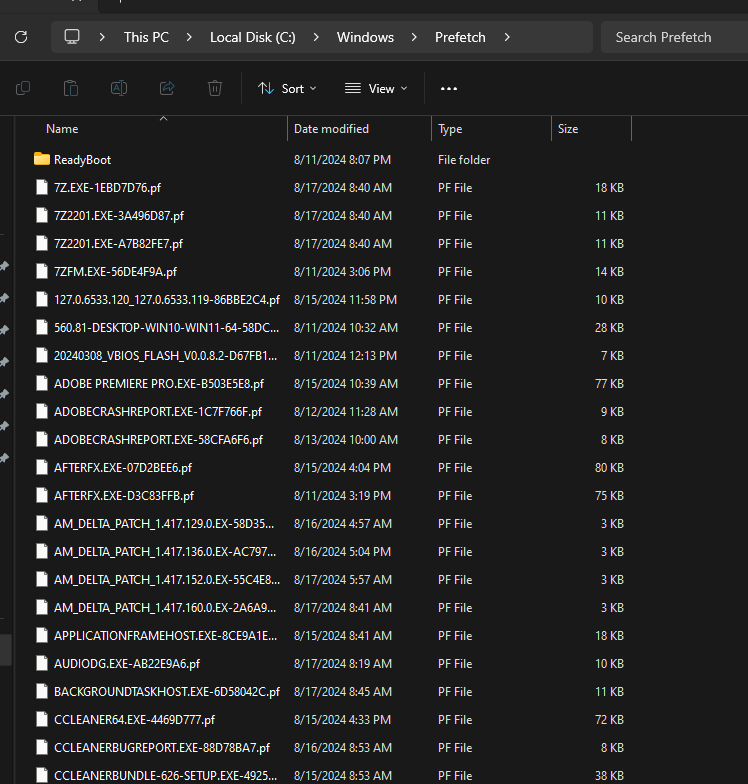This screenshot has width=748, height=784.
Task: Click file icon of BACKGROUNDTASKHOST.EXE row
Action: pos(42,691)
